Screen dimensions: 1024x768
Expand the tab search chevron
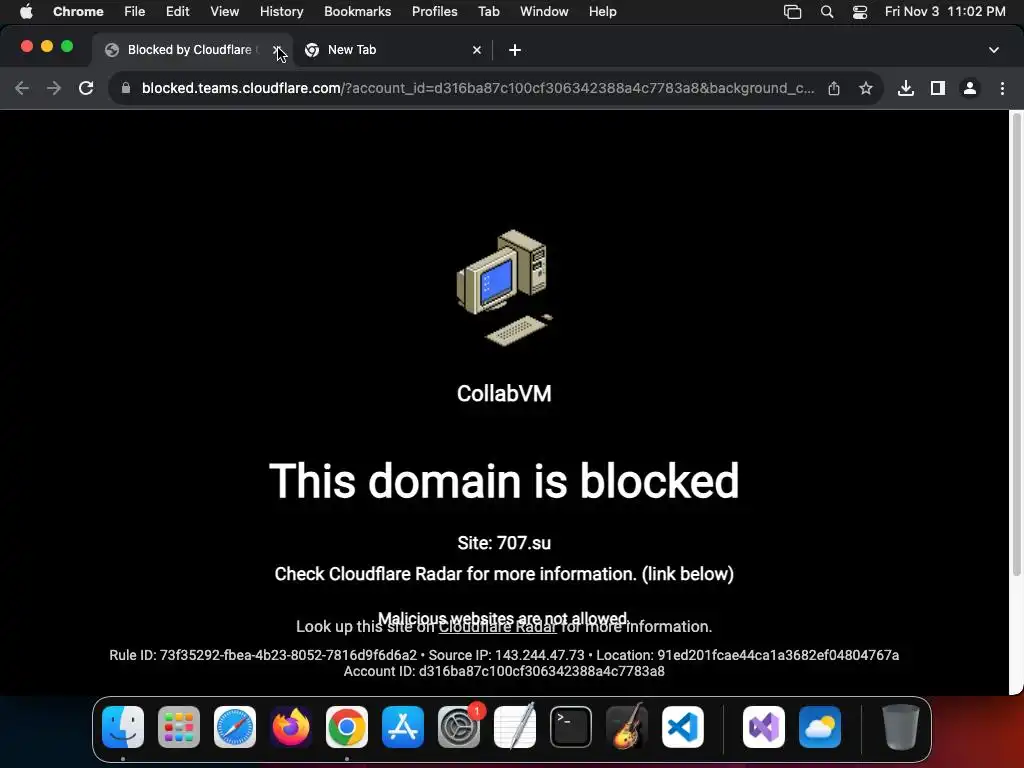pos(994,50)
